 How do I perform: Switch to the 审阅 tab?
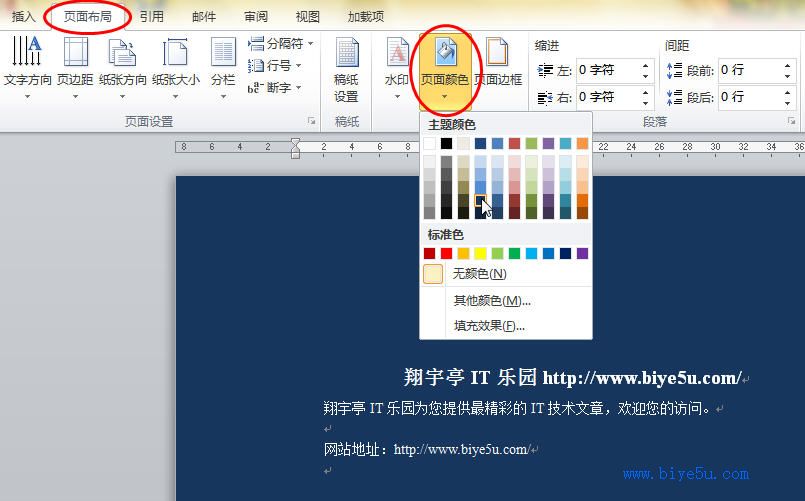coord(256,16)
